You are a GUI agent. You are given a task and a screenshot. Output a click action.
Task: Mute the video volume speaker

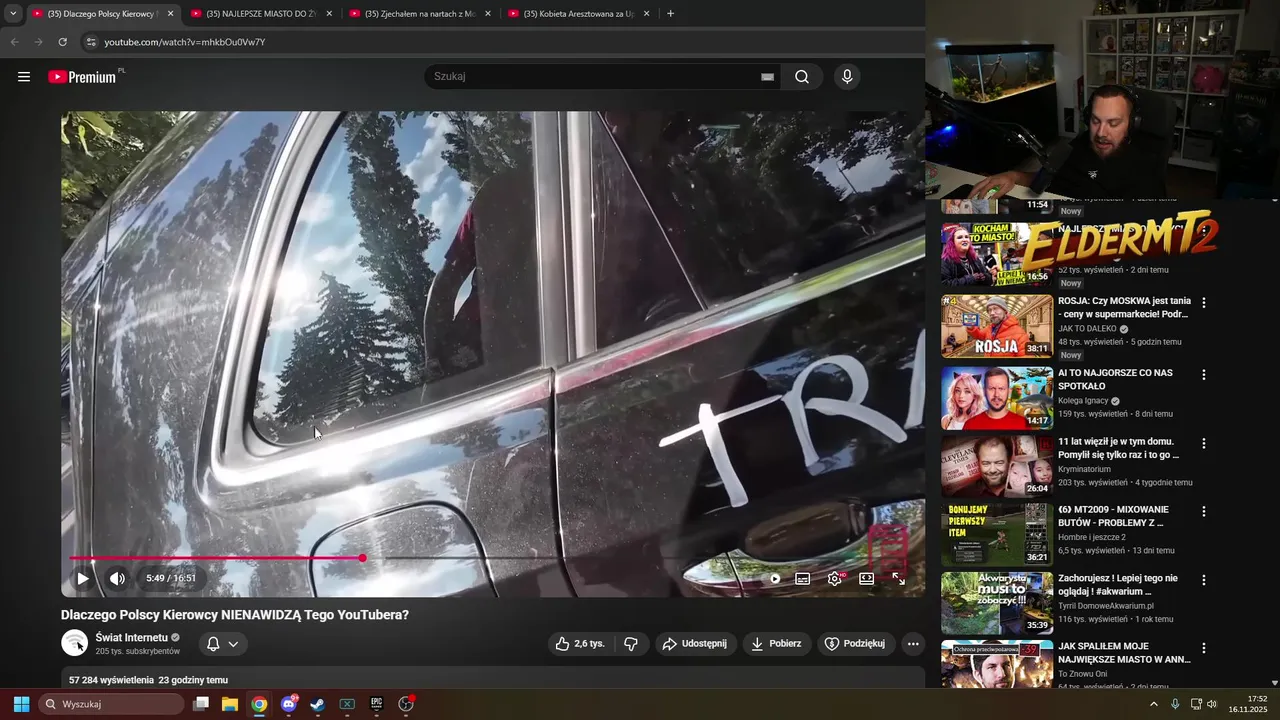pyautogui.click(x=117, y=578)
